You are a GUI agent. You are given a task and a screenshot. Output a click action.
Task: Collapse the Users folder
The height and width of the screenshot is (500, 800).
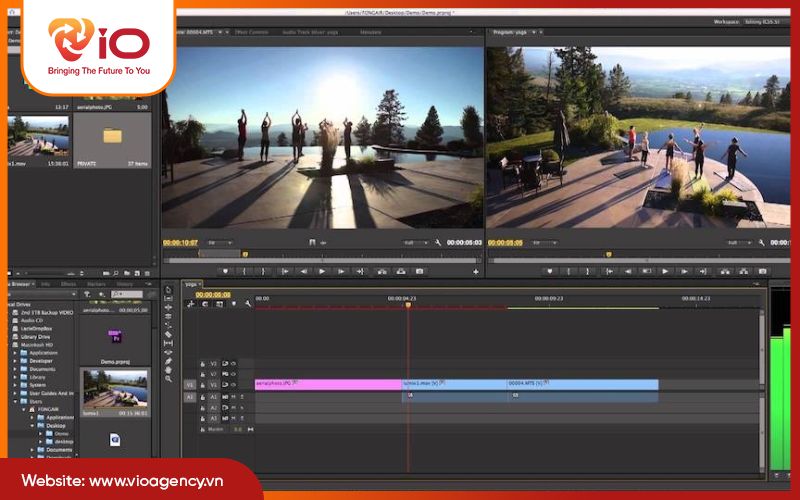[x=15, y=402]
